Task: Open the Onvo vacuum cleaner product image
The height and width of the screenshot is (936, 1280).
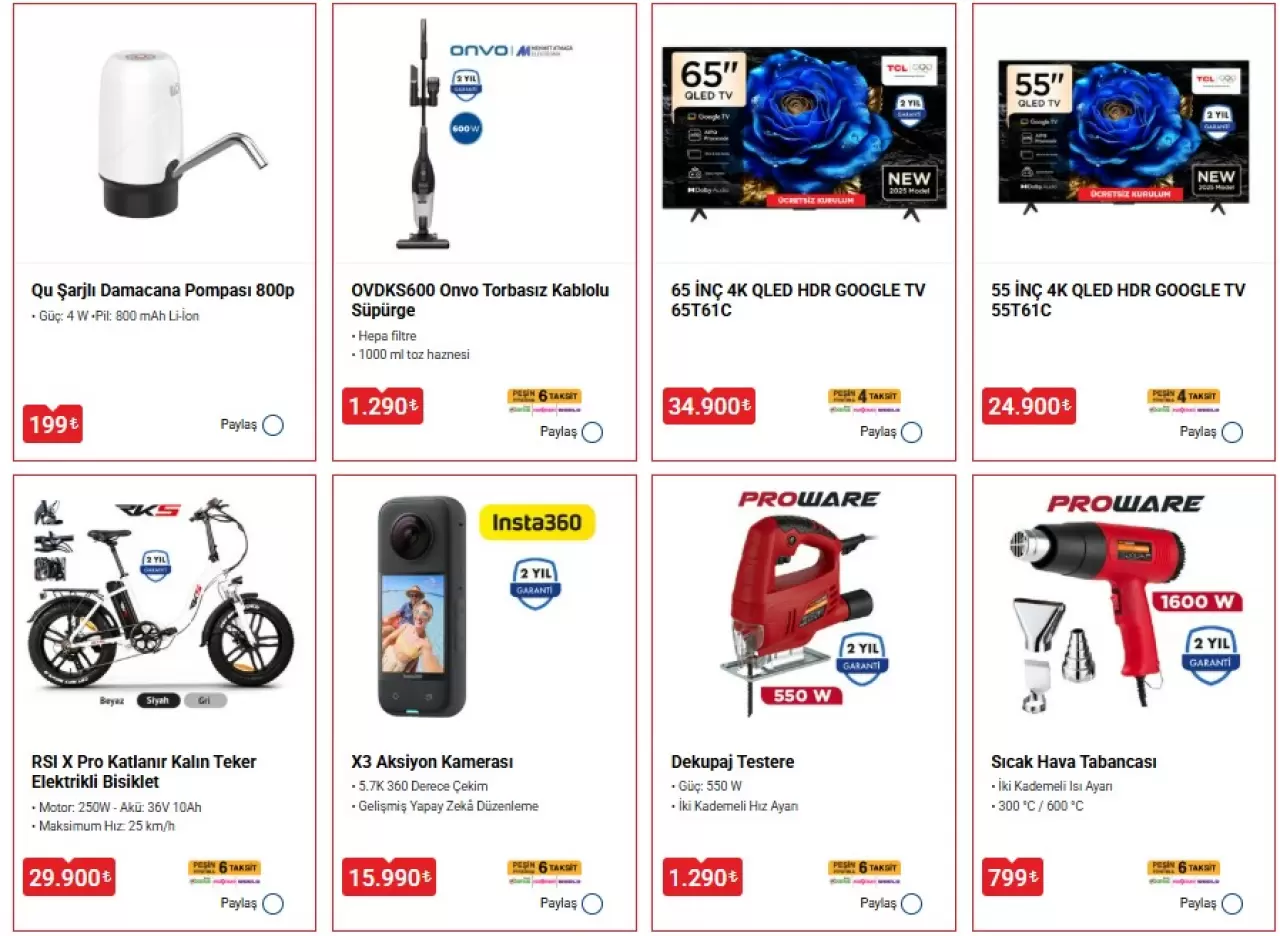Action: (423, 140)
